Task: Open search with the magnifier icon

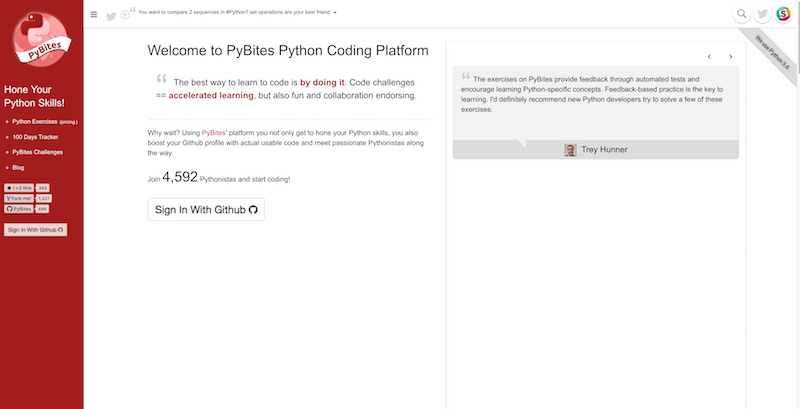Action: tap(742, 14)
